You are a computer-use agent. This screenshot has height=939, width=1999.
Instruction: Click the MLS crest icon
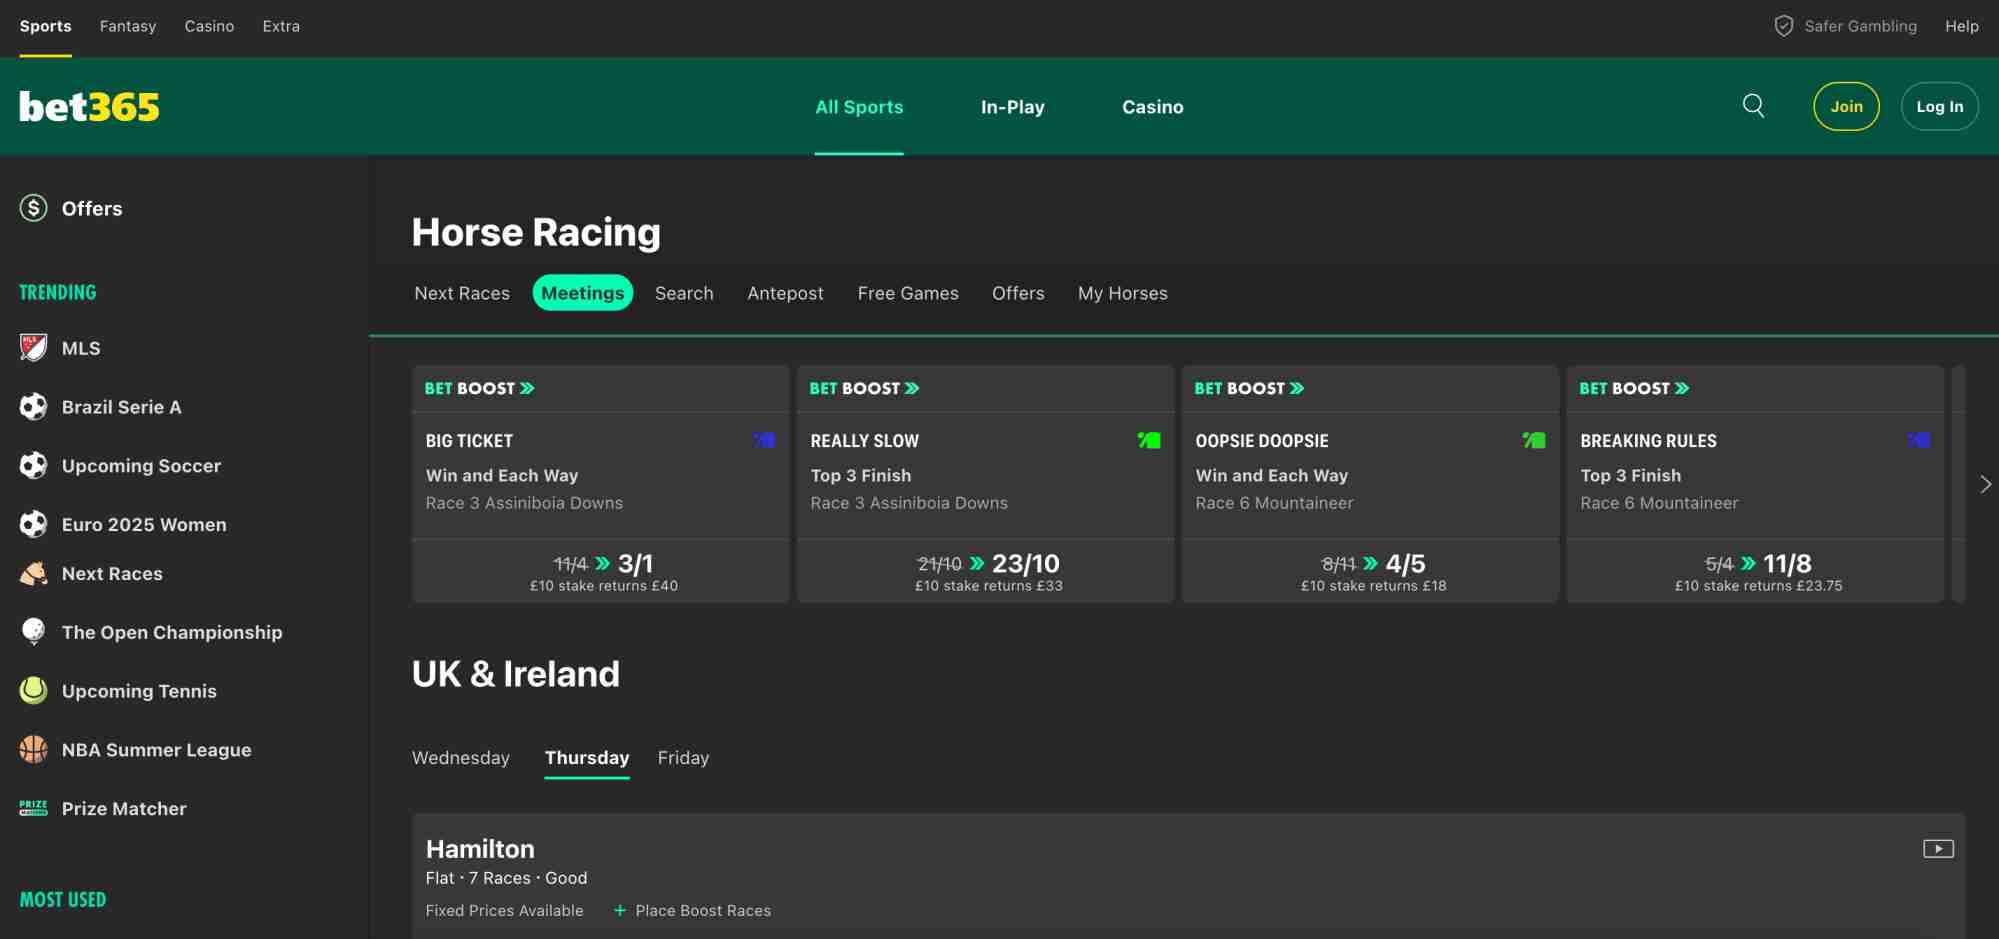click(34, 348)
